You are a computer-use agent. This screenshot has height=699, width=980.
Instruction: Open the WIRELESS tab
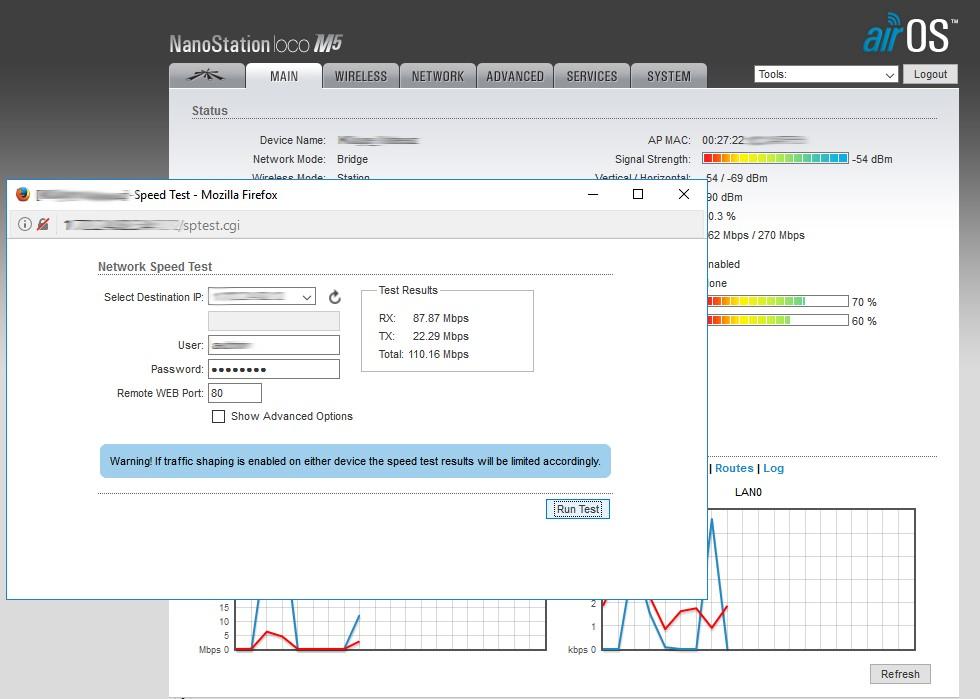click(361, 76)
